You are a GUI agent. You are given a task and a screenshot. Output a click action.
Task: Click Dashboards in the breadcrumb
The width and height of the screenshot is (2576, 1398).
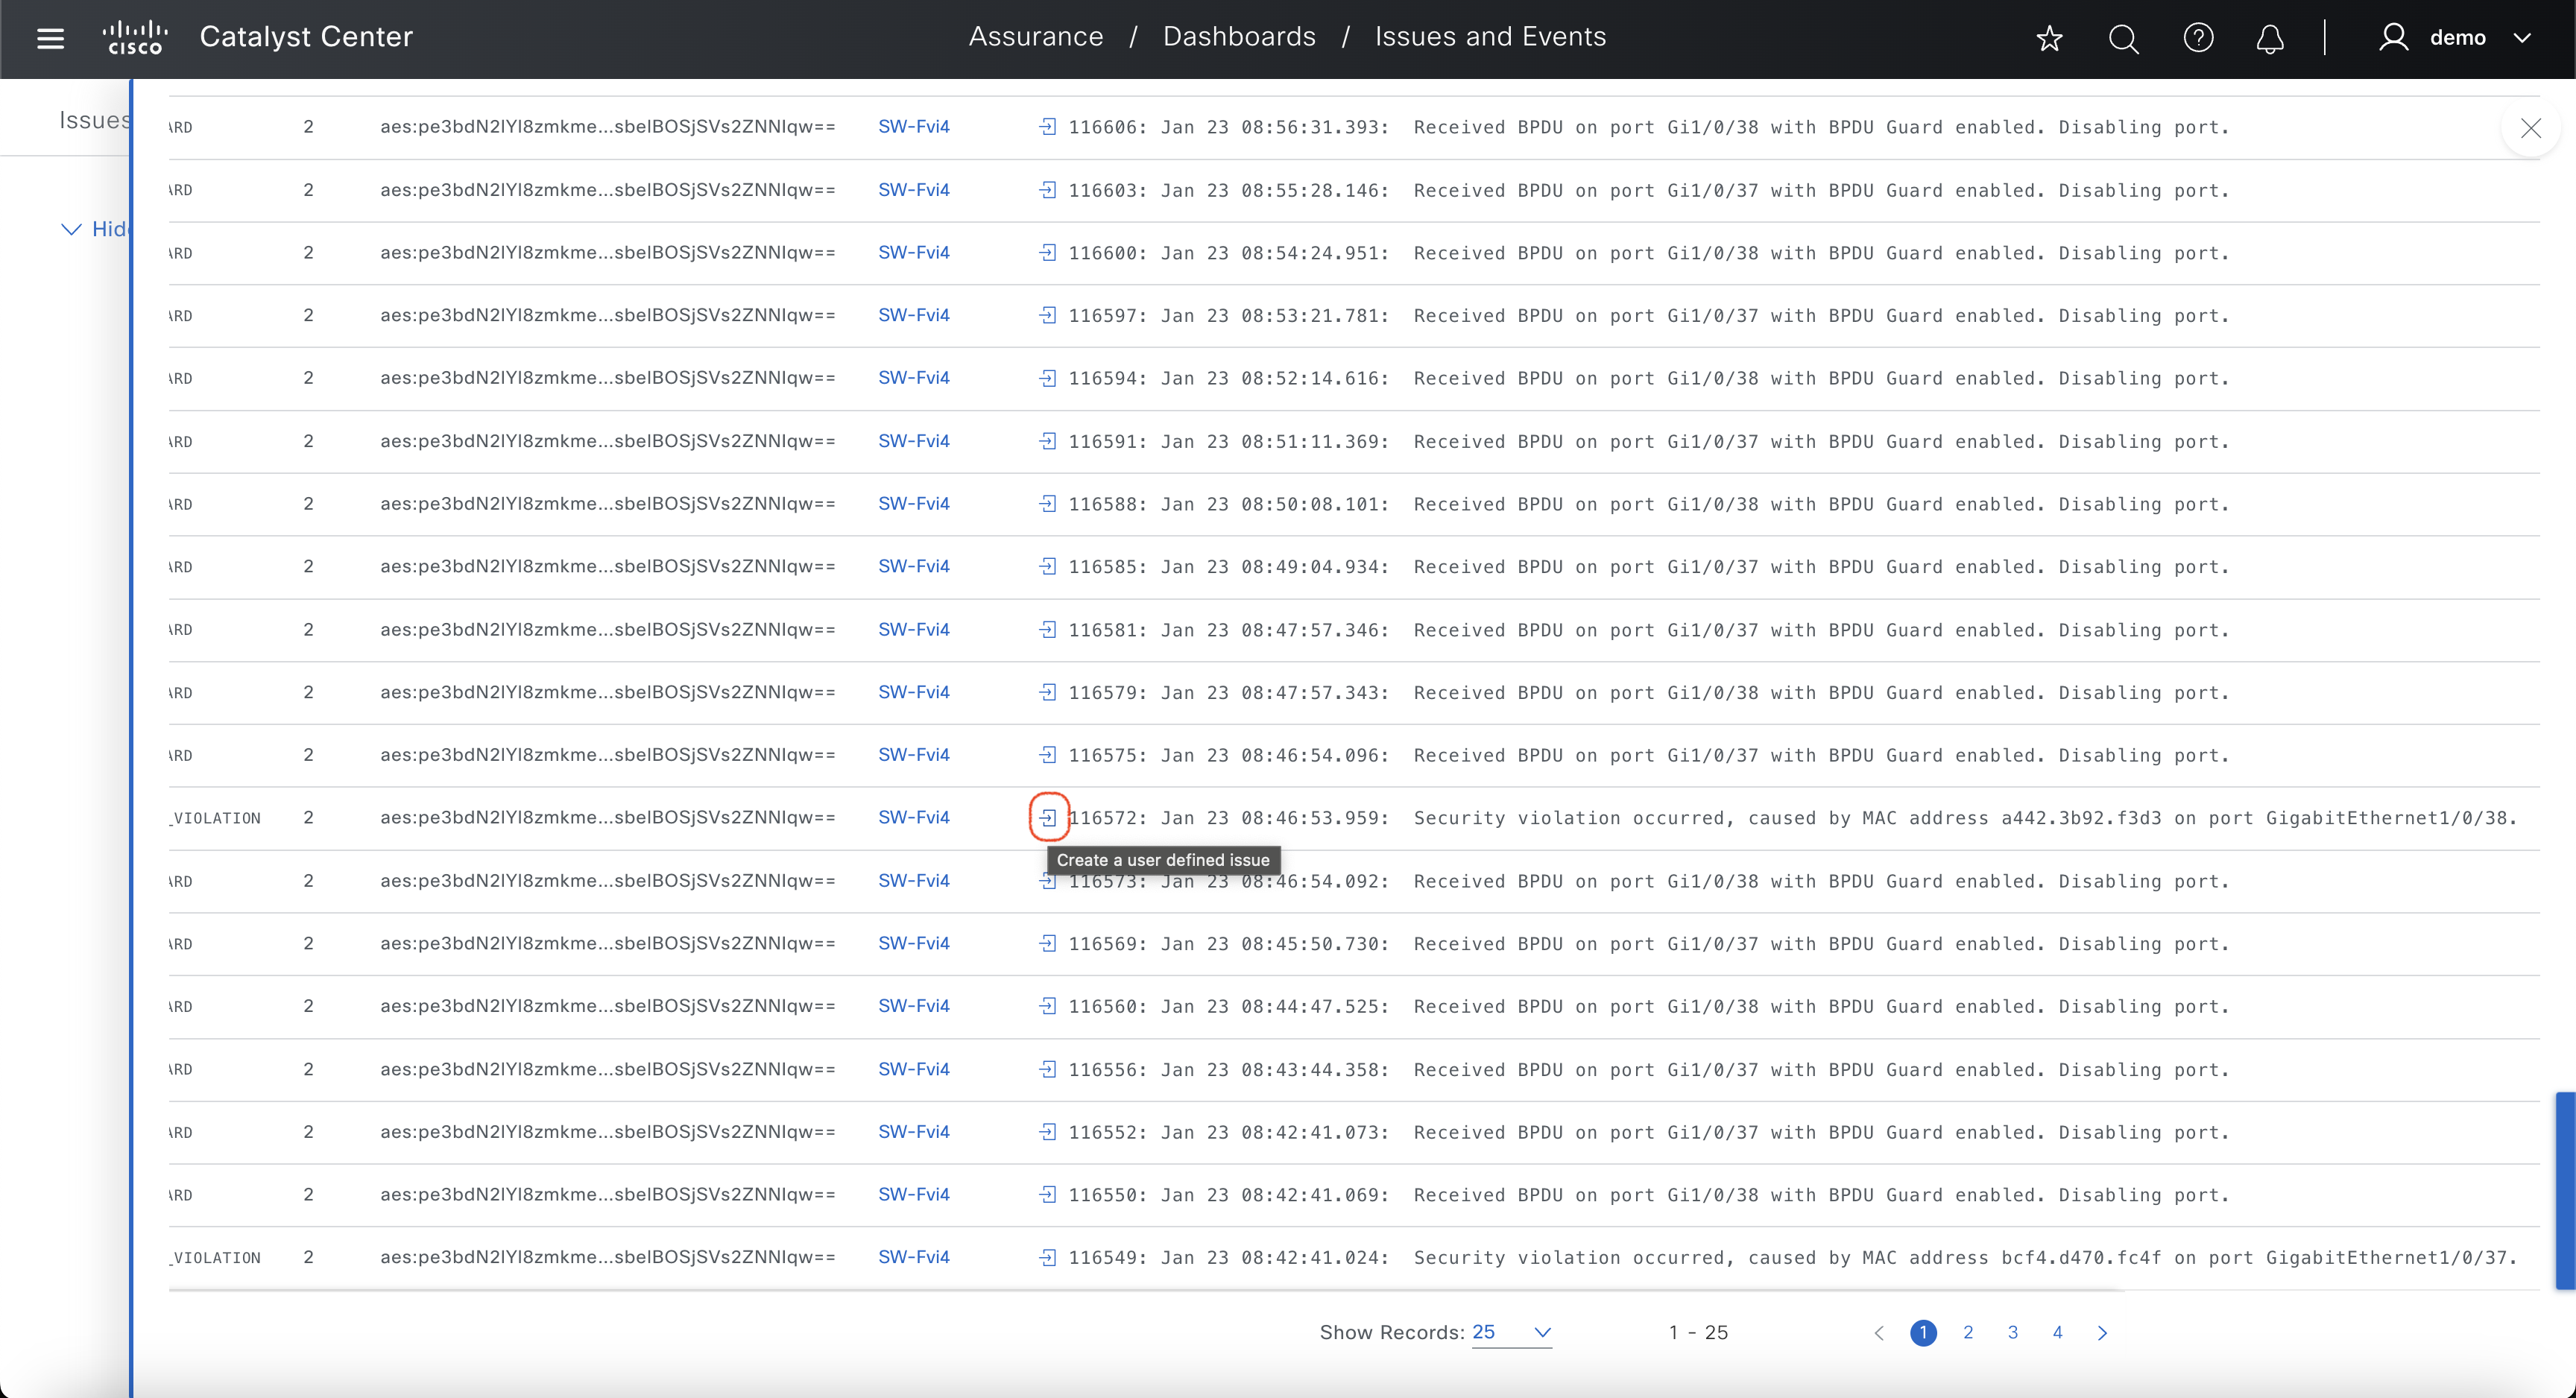[1239, 37]
